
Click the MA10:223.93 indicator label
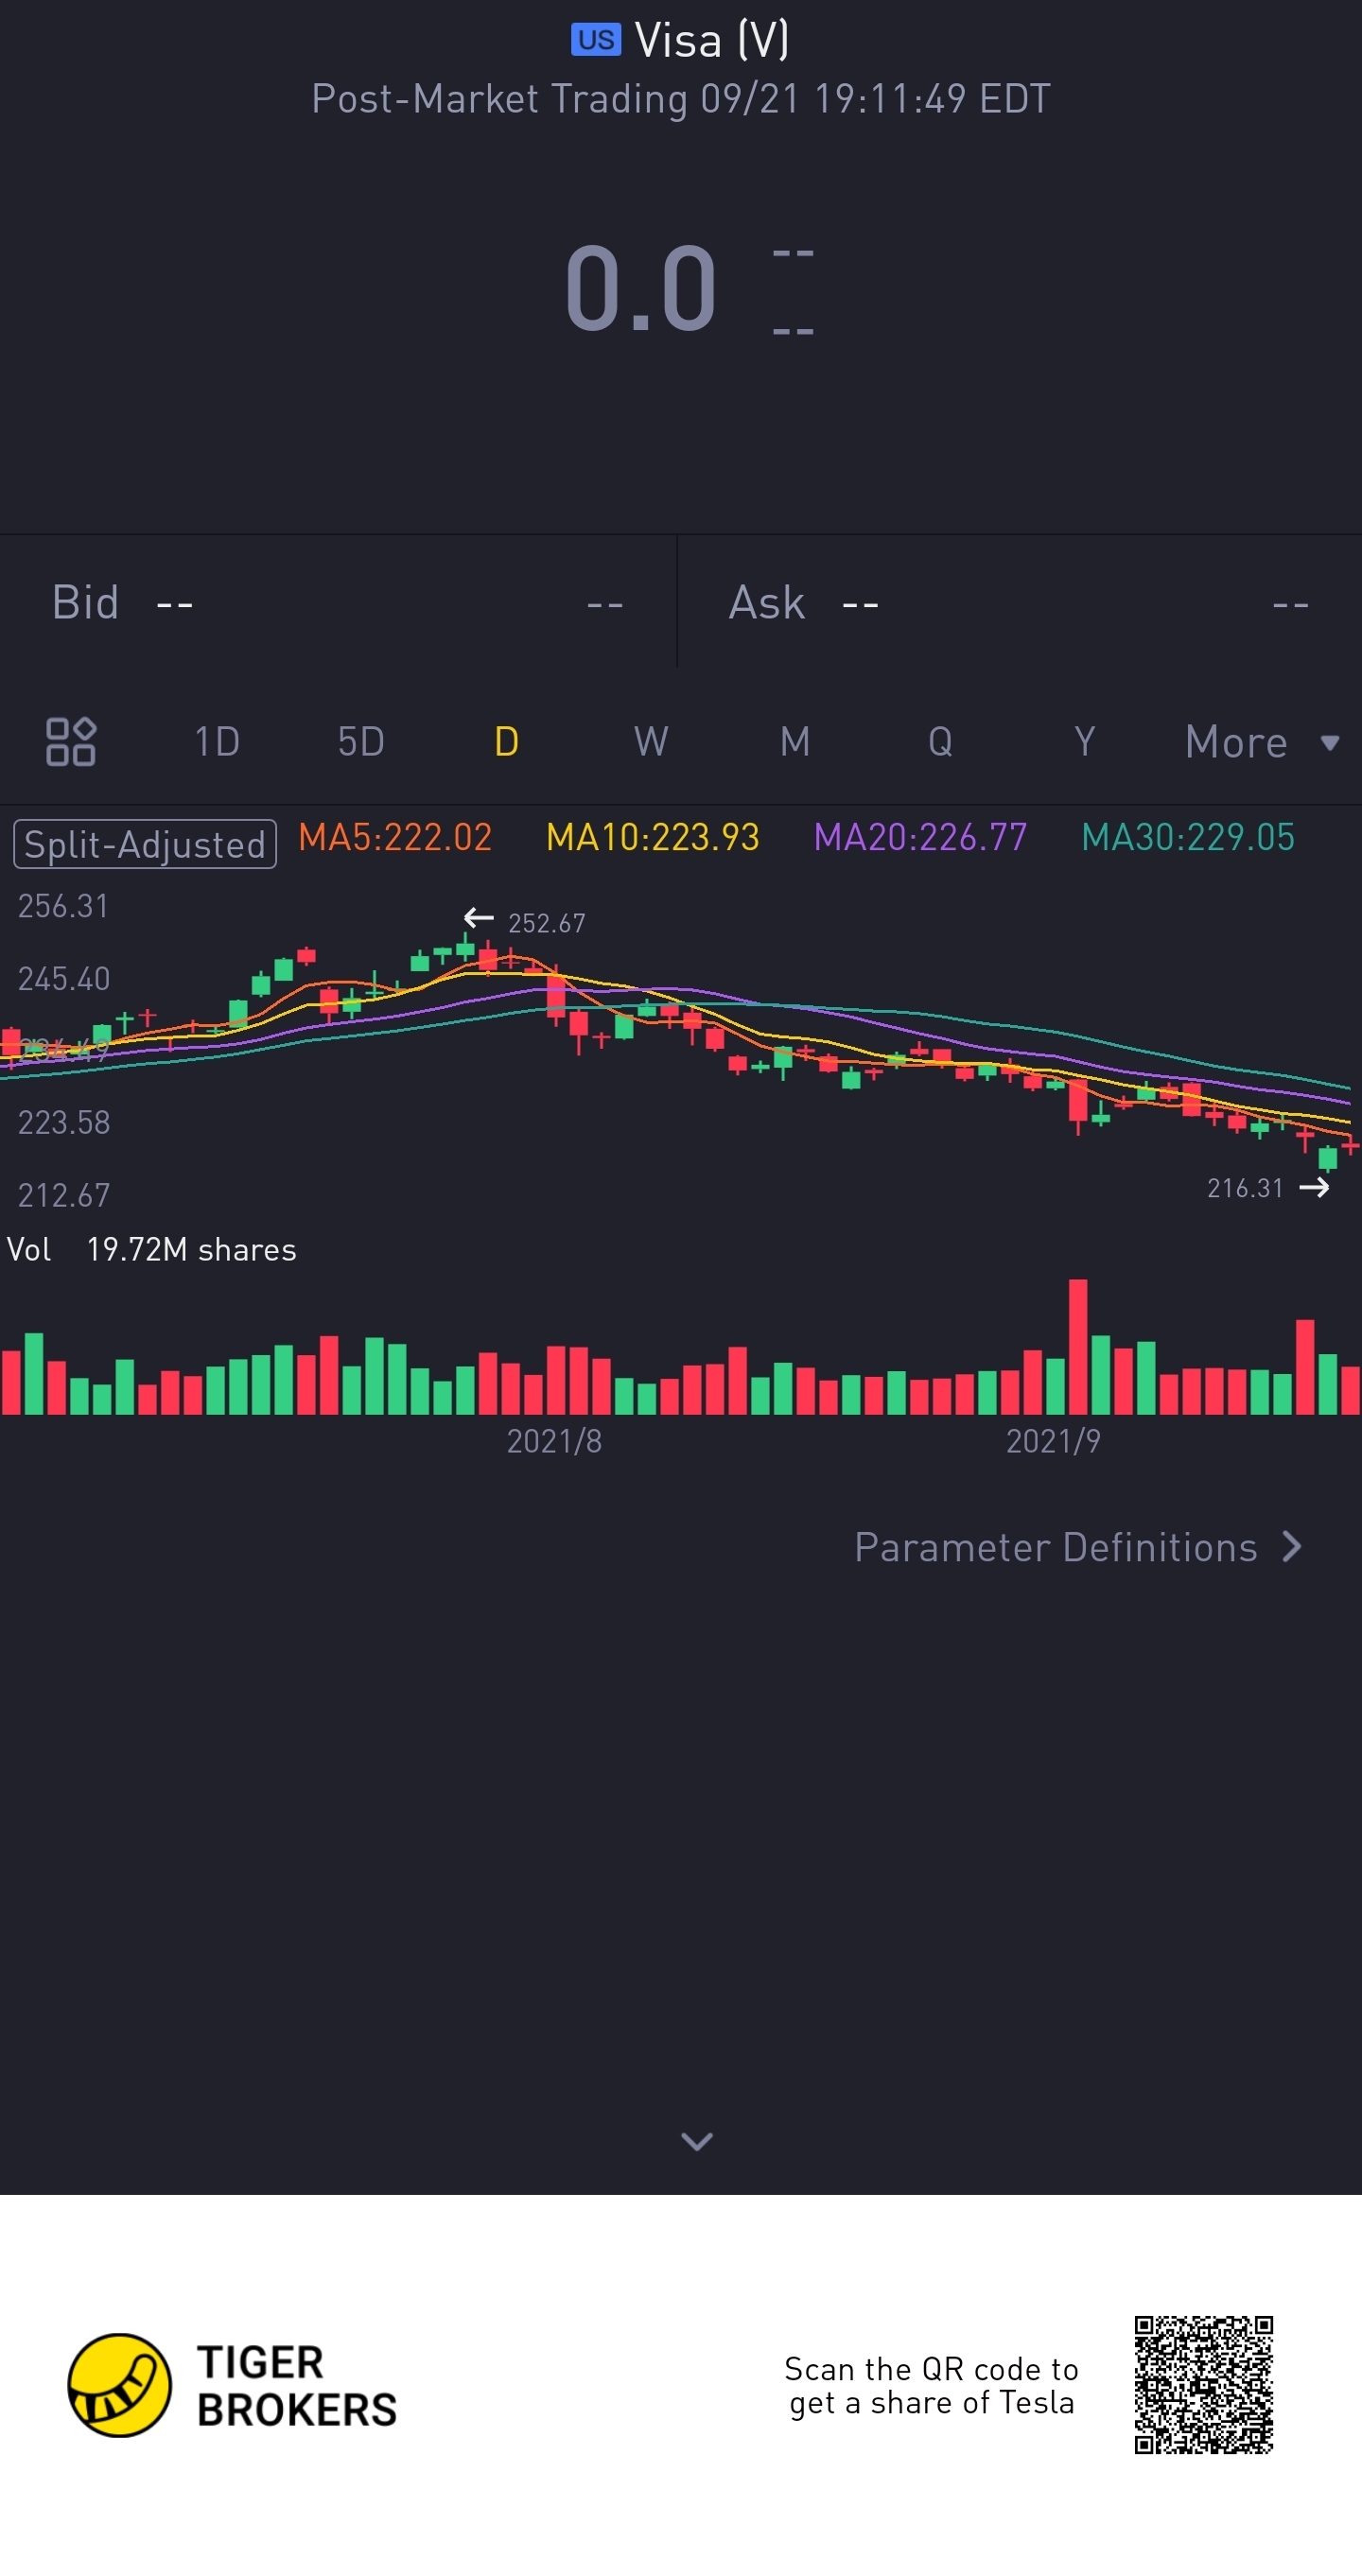tap(653, 837)
